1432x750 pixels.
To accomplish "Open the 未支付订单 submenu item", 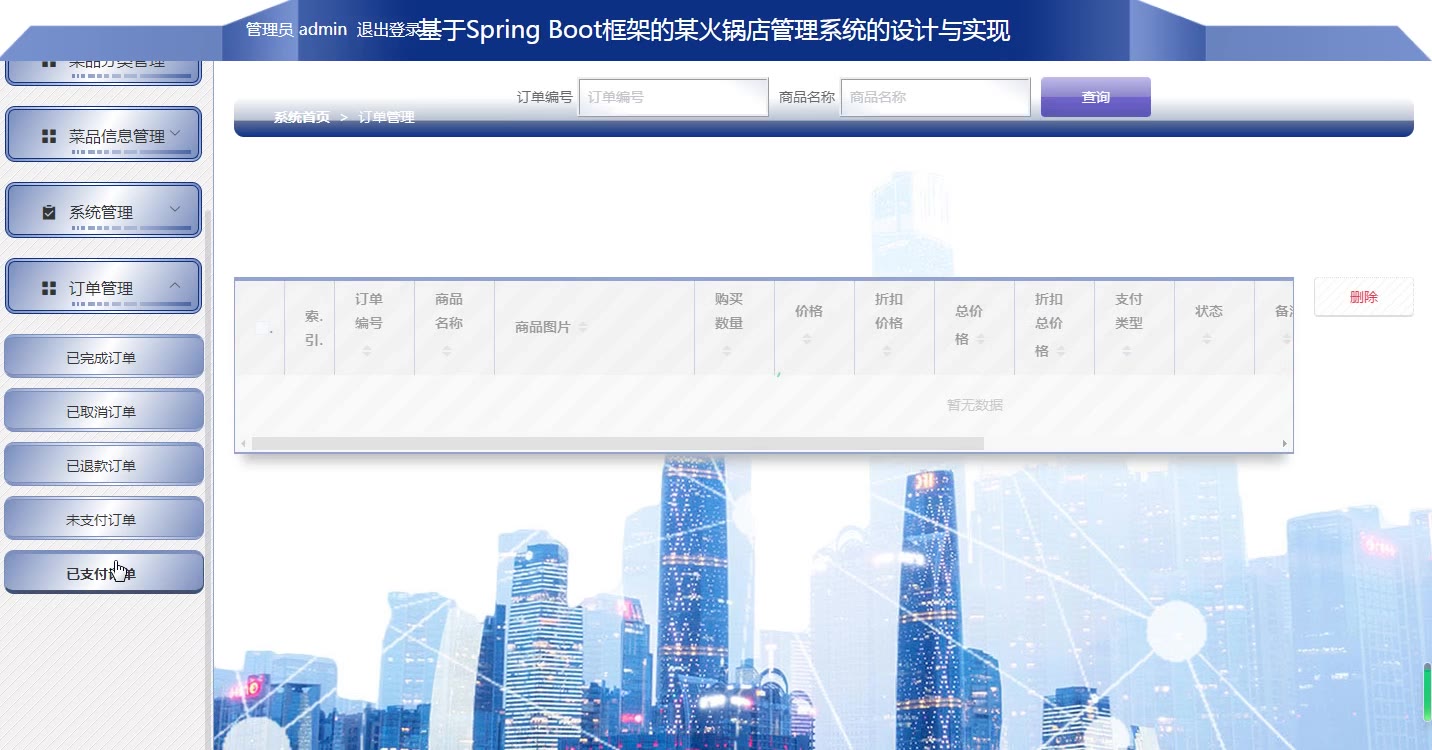I will (104, 519).
